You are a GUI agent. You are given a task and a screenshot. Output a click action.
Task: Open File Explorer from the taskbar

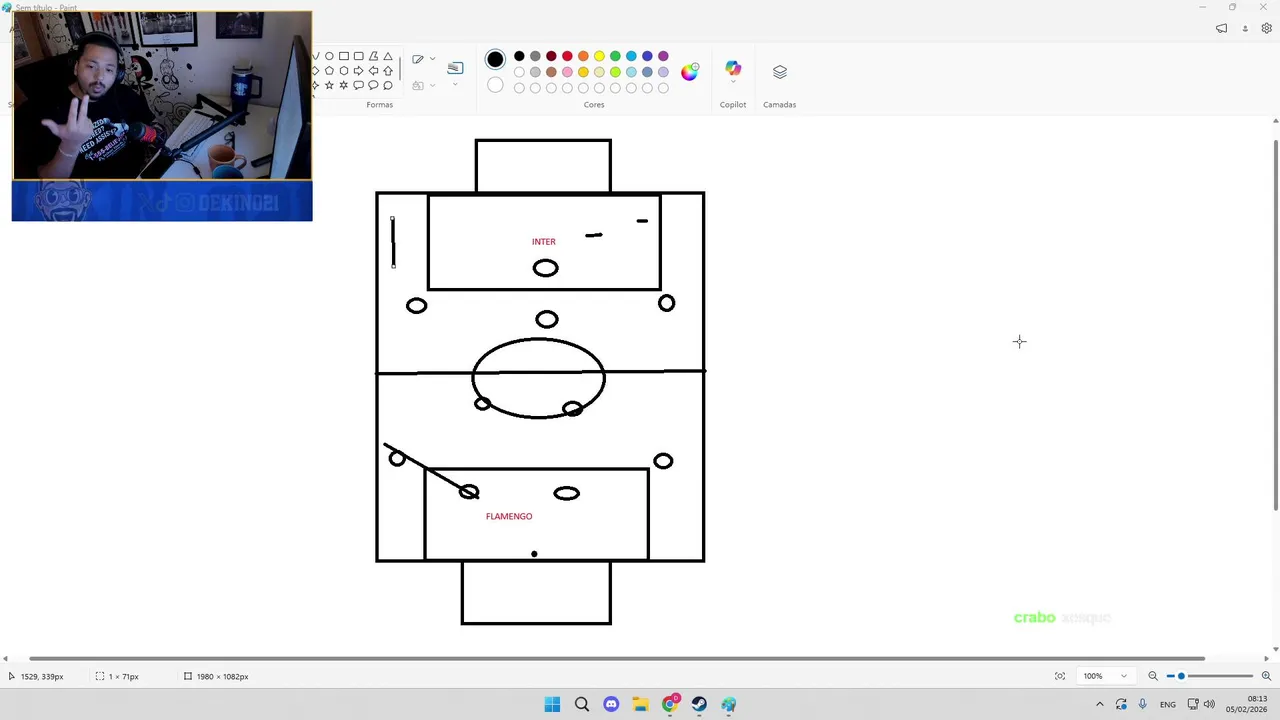tap(640, 705)
